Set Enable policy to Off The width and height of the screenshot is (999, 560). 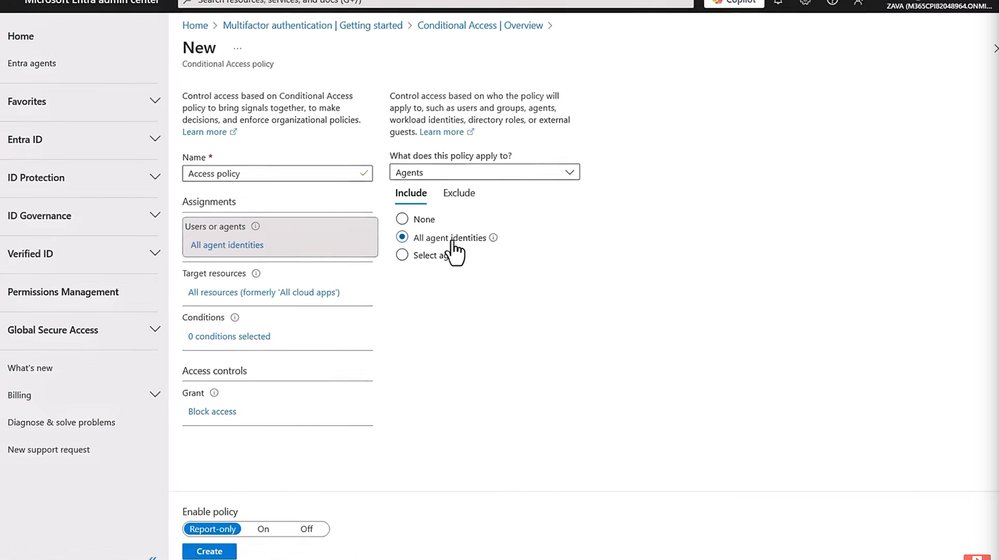pos(306,529)
